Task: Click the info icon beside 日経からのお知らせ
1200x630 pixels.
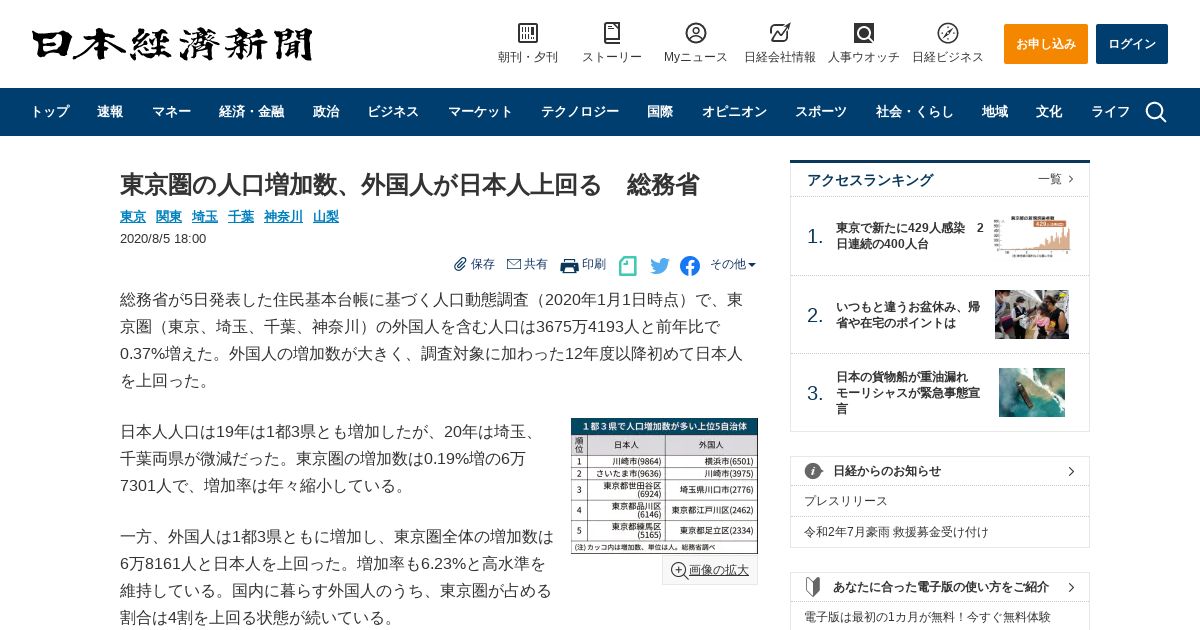Action: pos(814,471)
